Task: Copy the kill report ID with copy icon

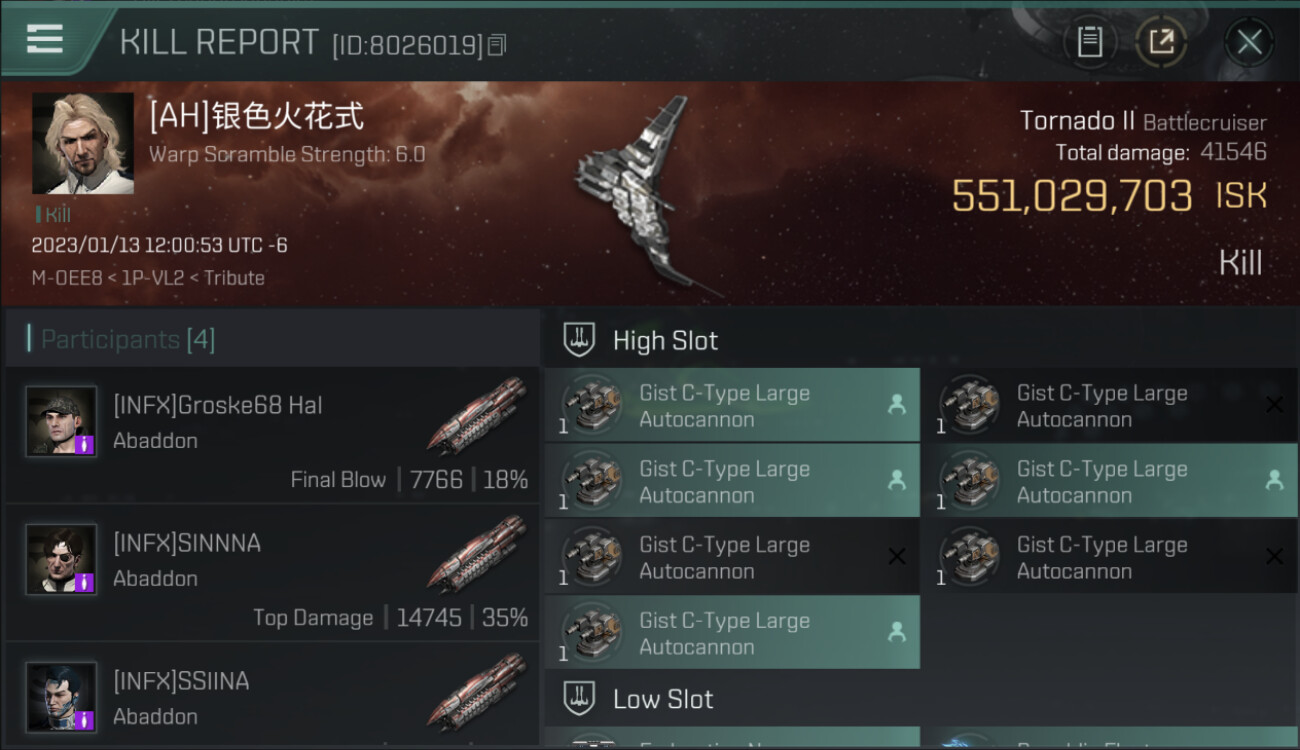Action: click(x=498, y=45)
